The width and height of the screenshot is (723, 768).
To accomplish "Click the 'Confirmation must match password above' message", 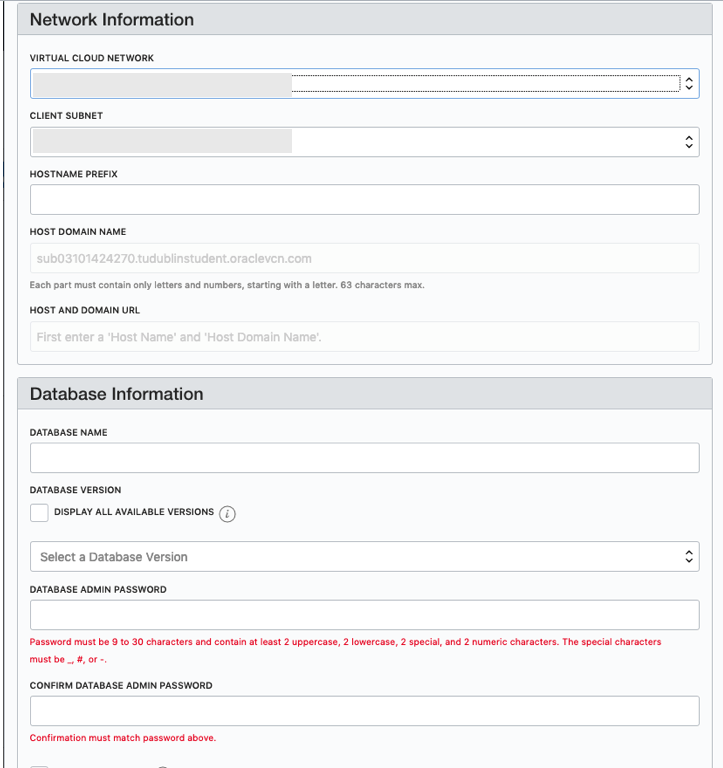I will click(x=123, y=738).
